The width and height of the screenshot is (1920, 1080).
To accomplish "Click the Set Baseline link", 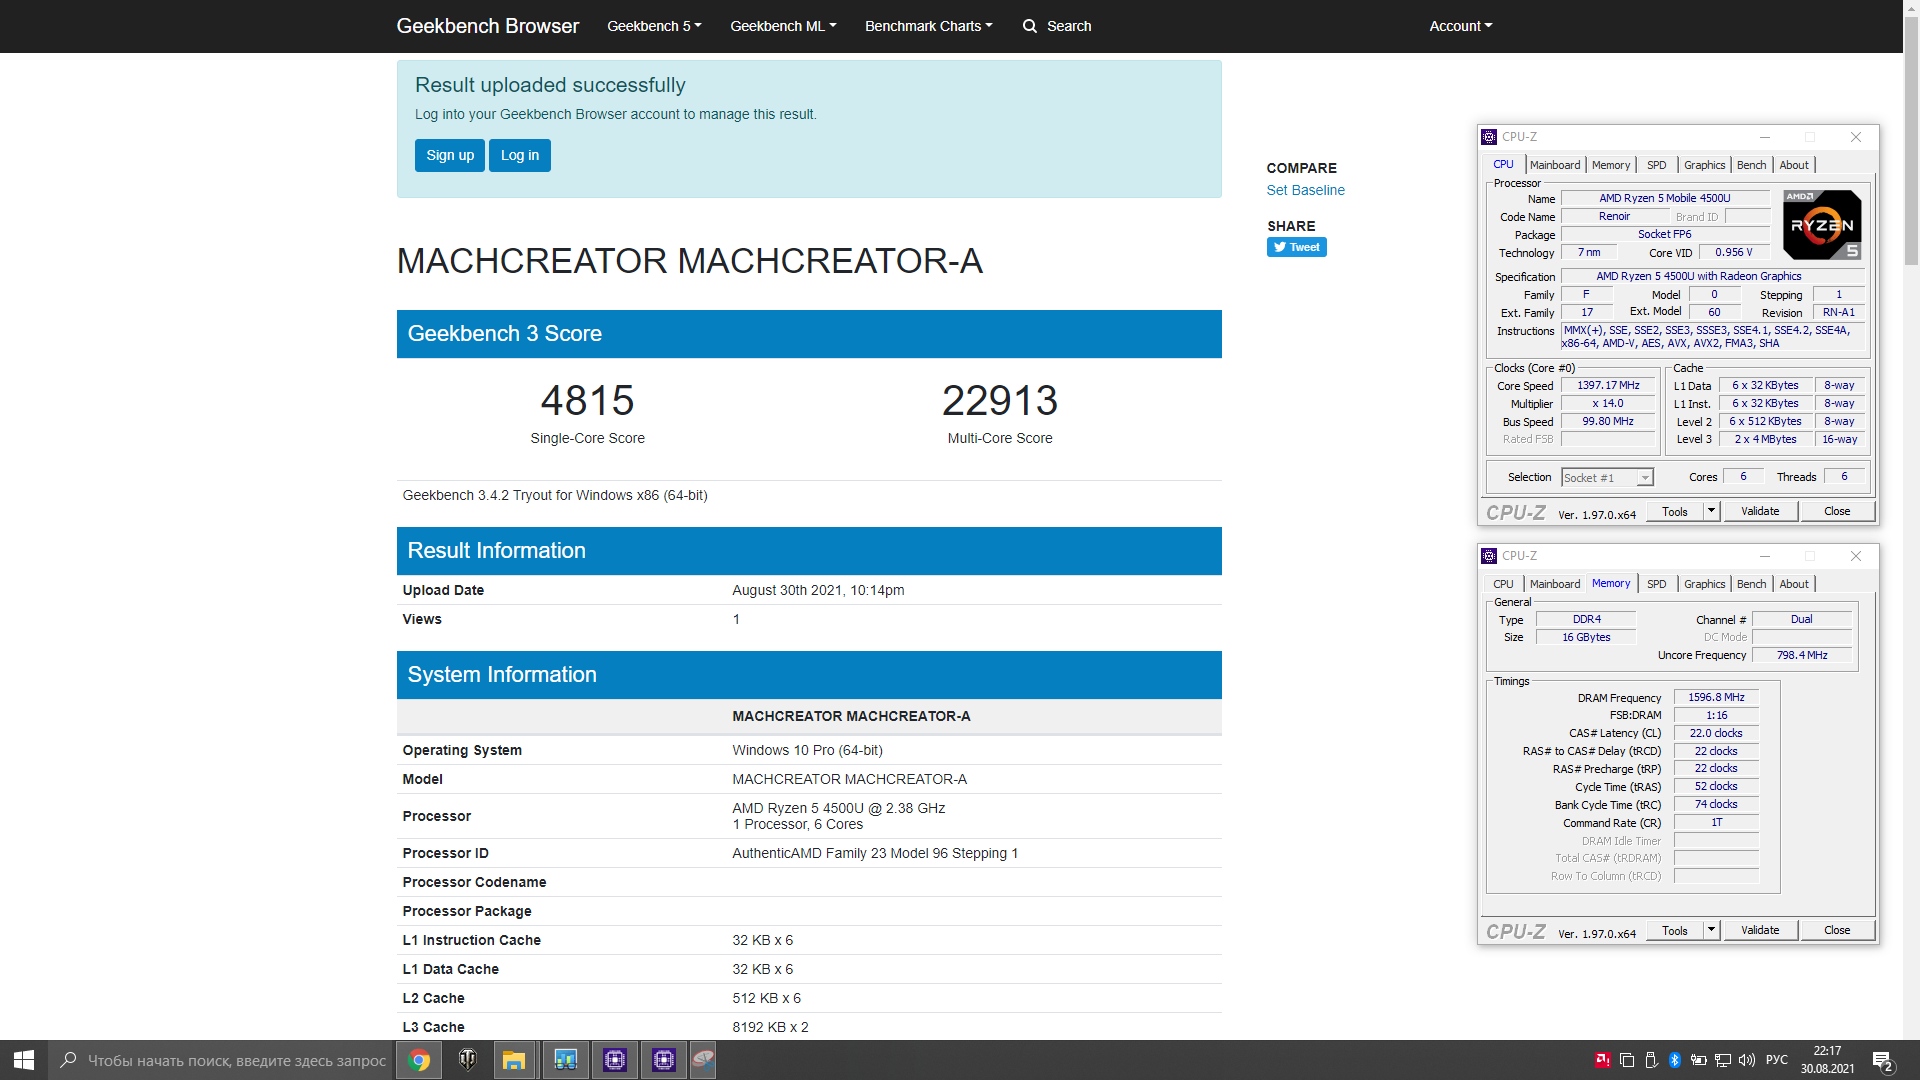I will pos(1305,190).
